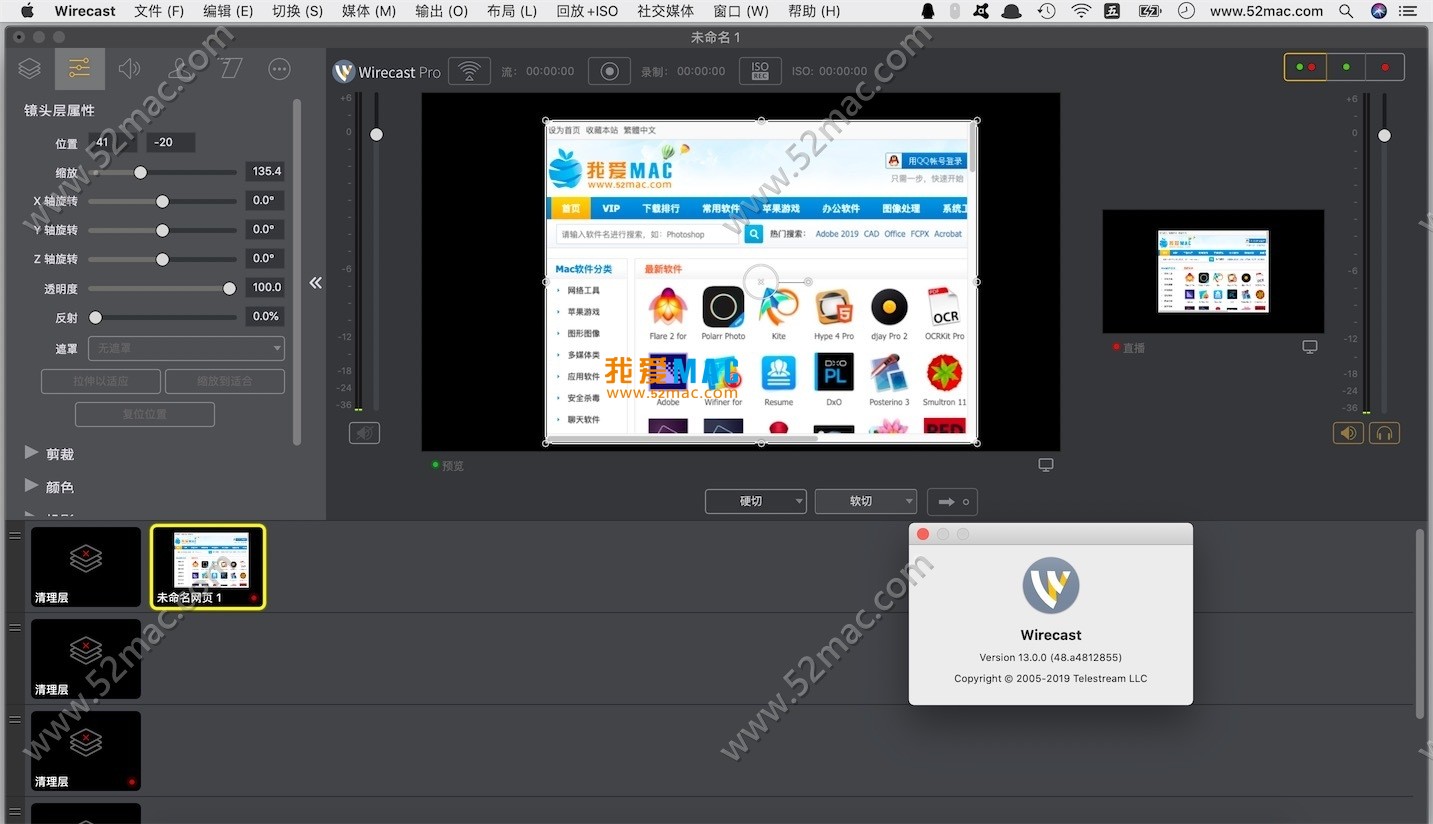
Task: Click the position Y field showing -20
Action: [170, 142]
